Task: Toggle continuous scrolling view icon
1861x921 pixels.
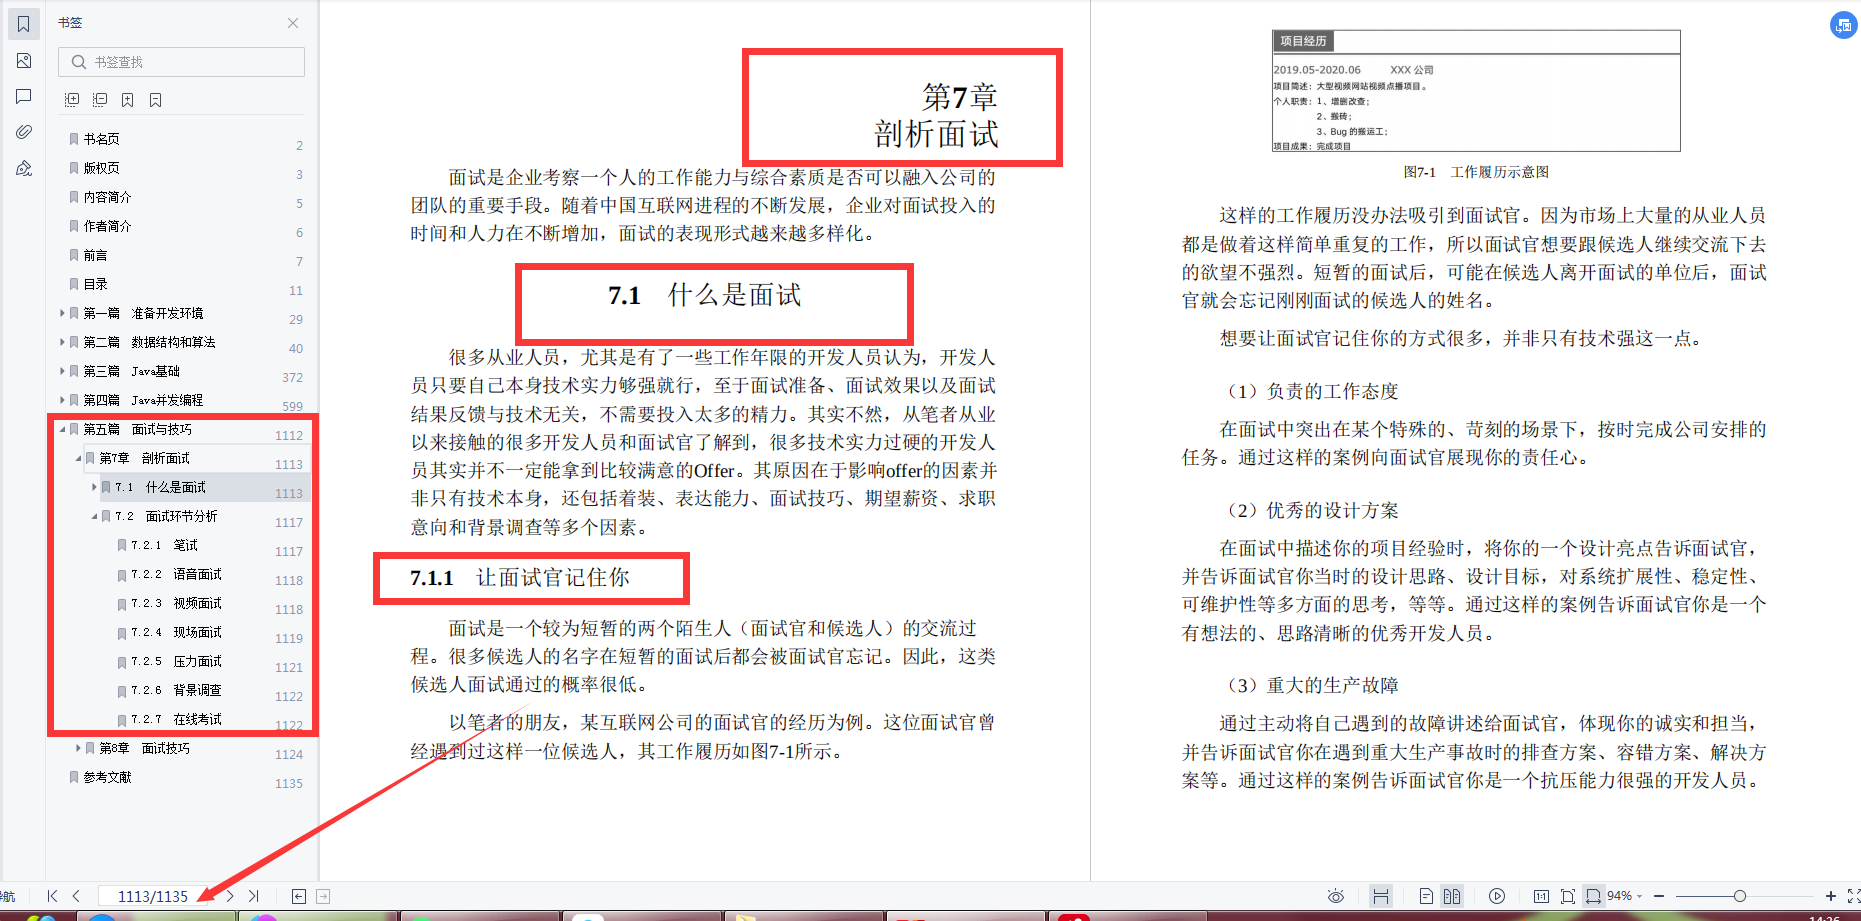Action: pyautogui.click(x=1381, y=896)
